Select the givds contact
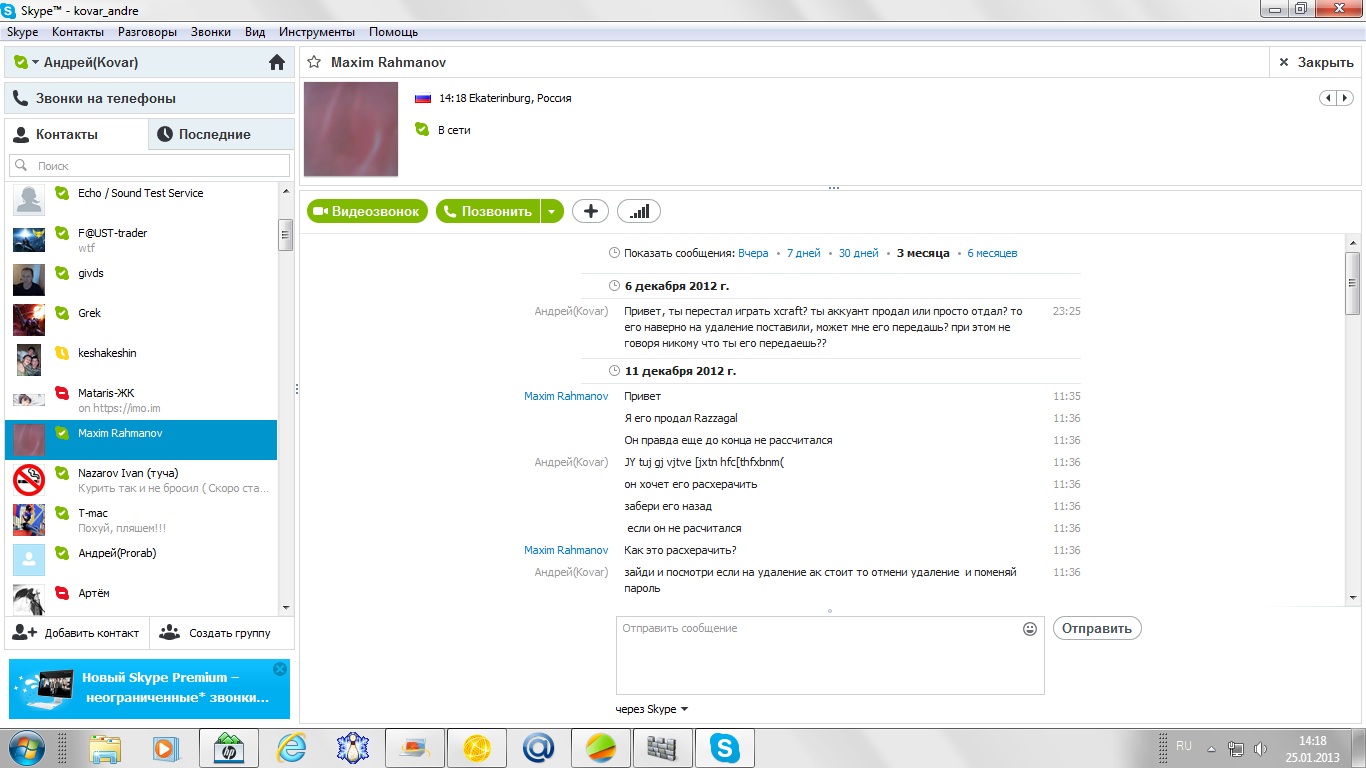The height and width of the screenshot is (768, 1366). pyautogui.click(x=141, y=280)
